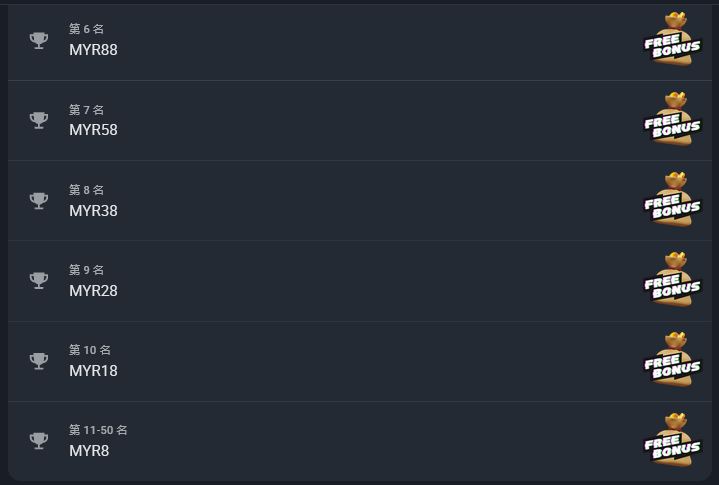Select the MYR58 prize text
This screenshot has height=485, width=719.
coord(93,130)
